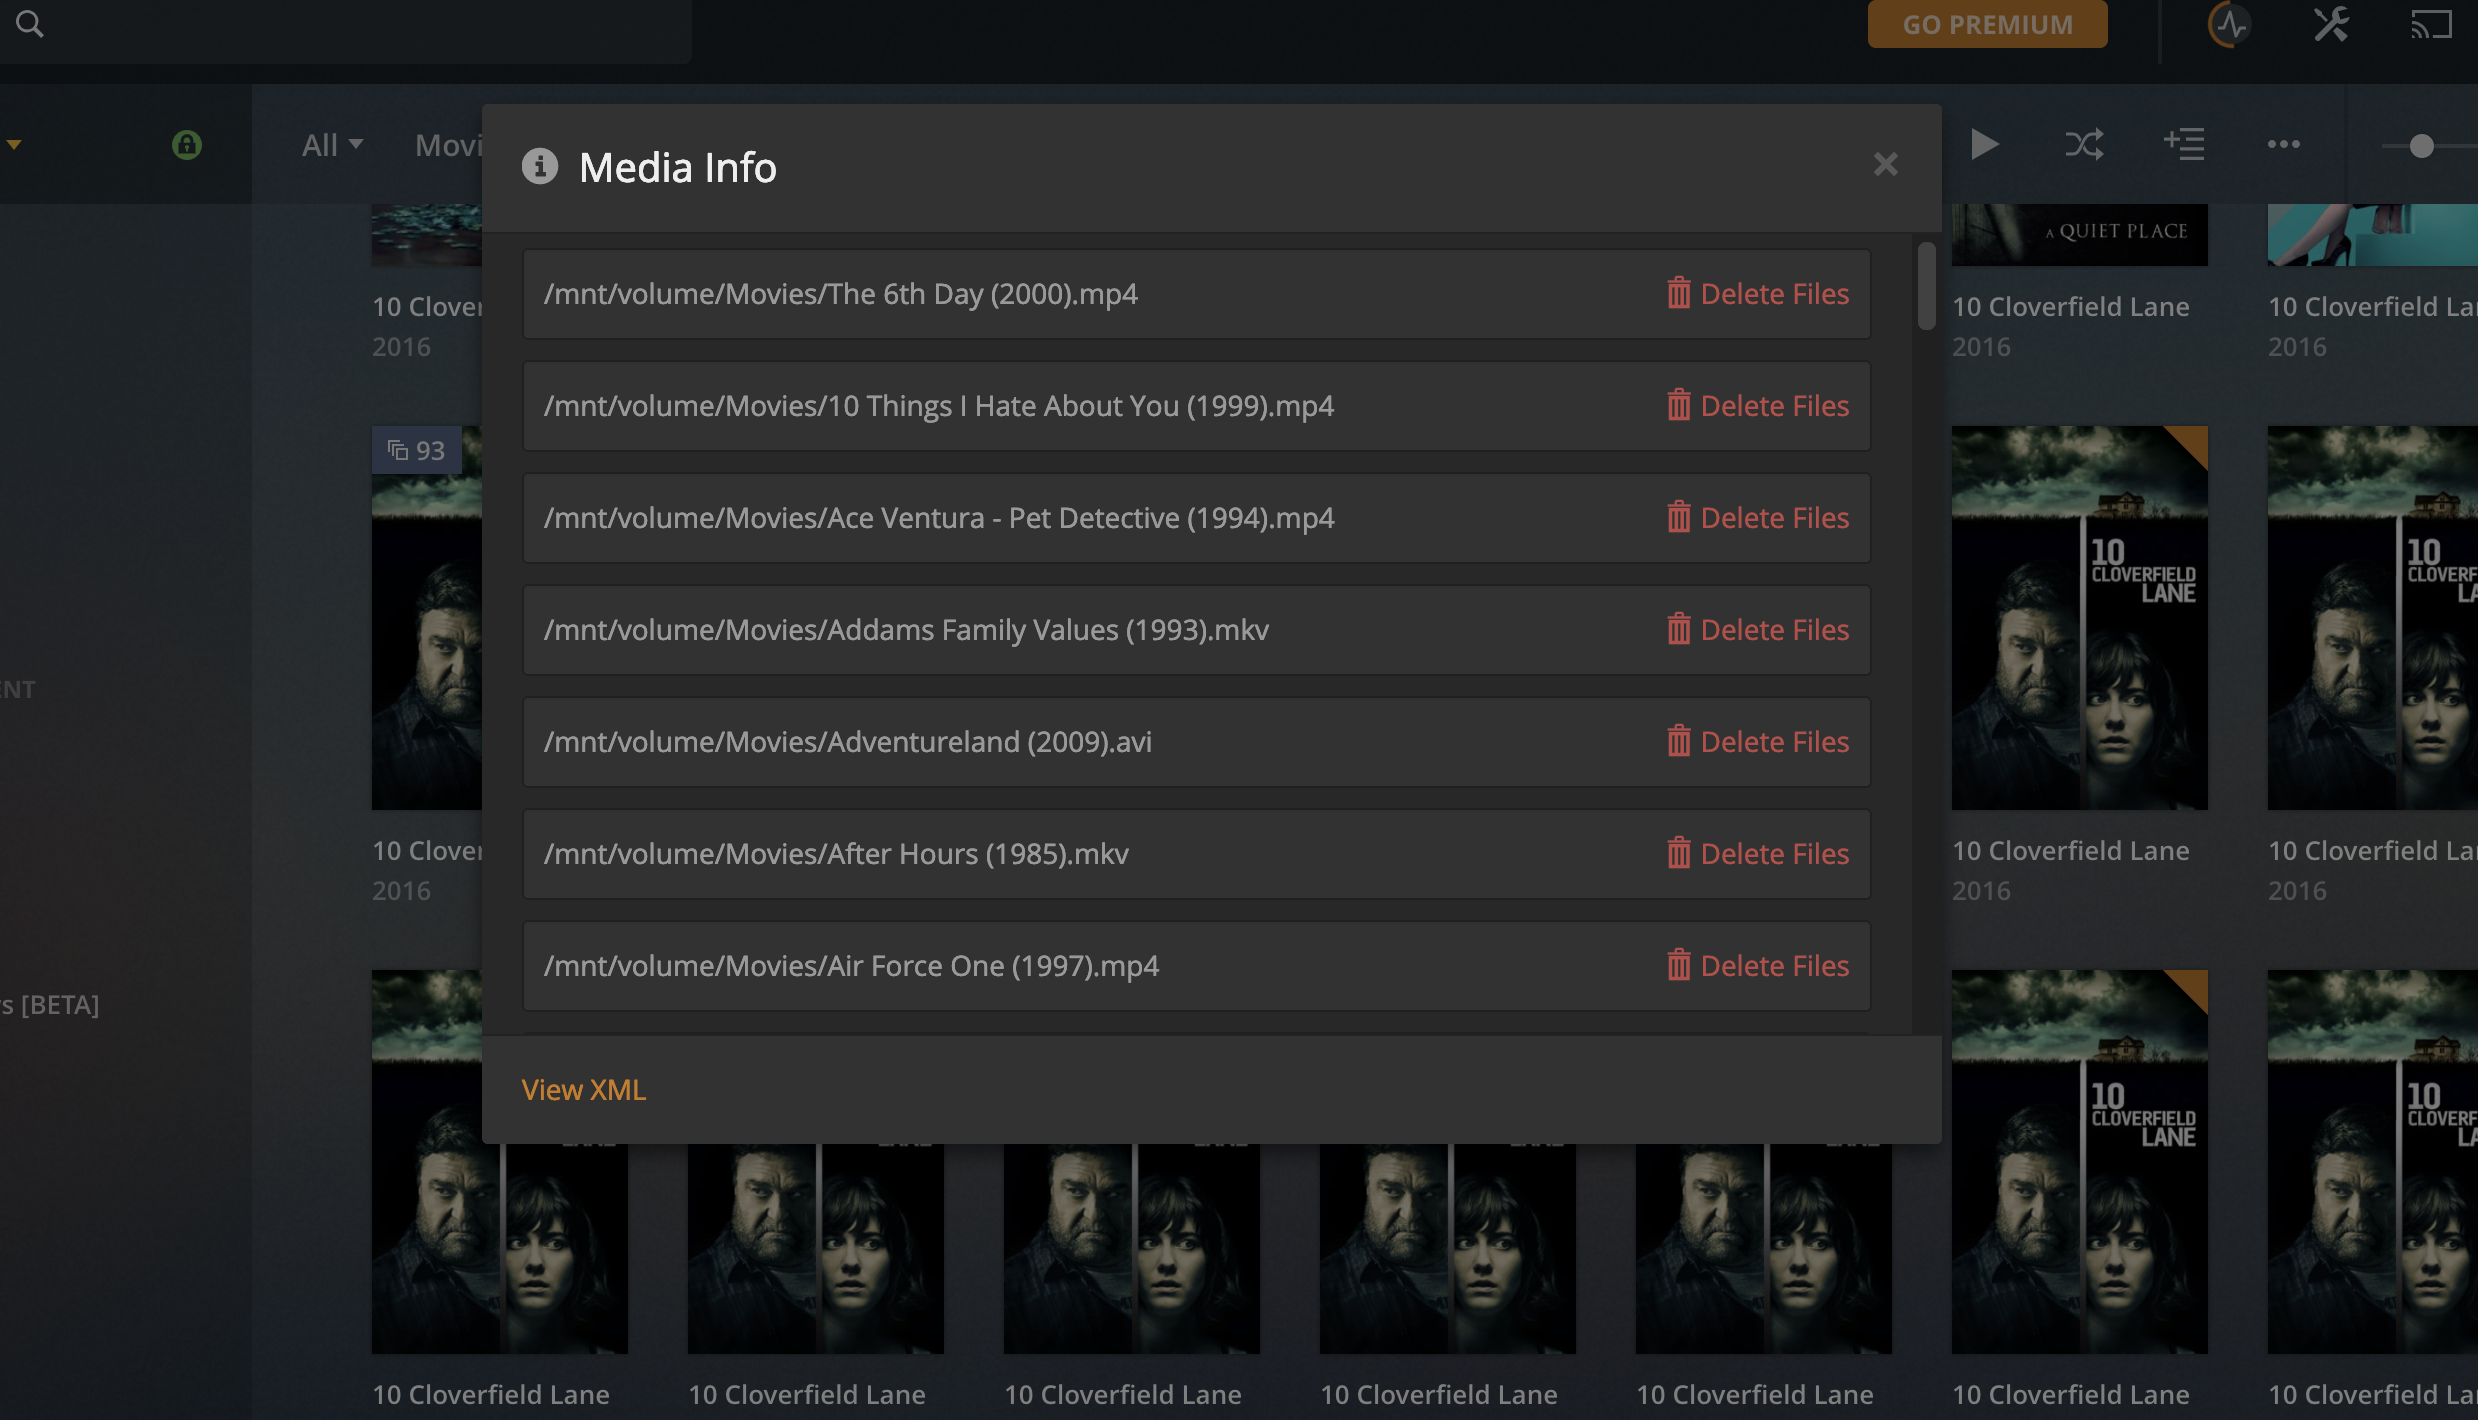This screenshot has width=2478, height=1420.
Task: Close the Media Info dialog
Action: (x=1885, y=164)
